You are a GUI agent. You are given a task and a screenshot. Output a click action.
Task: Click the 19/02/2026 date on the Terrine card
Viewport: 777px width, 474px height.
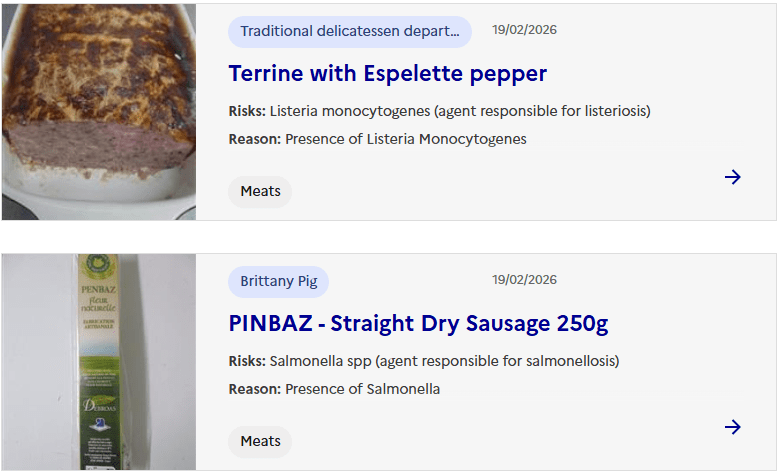coord(524,30)
